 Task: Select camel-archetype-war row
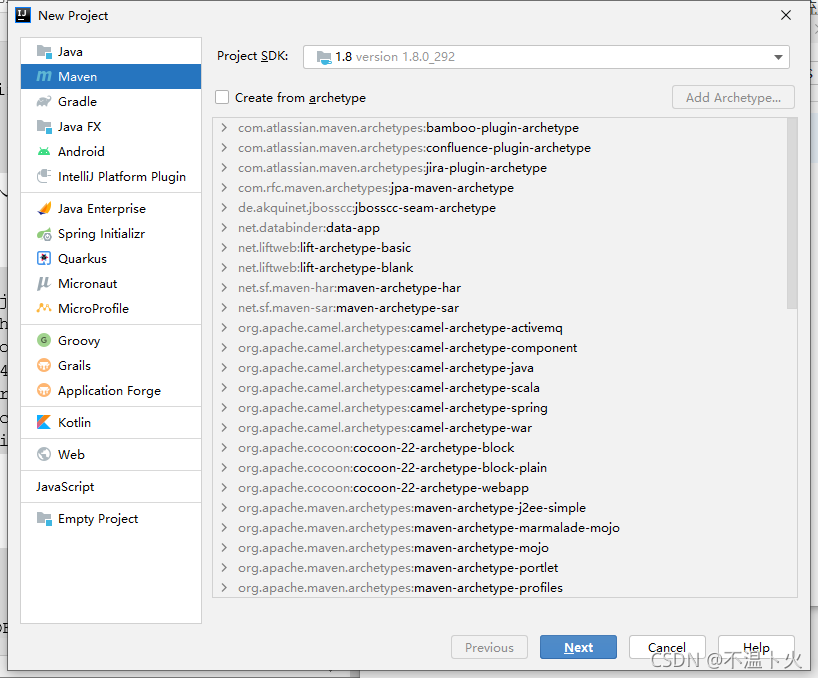(500, 428)
